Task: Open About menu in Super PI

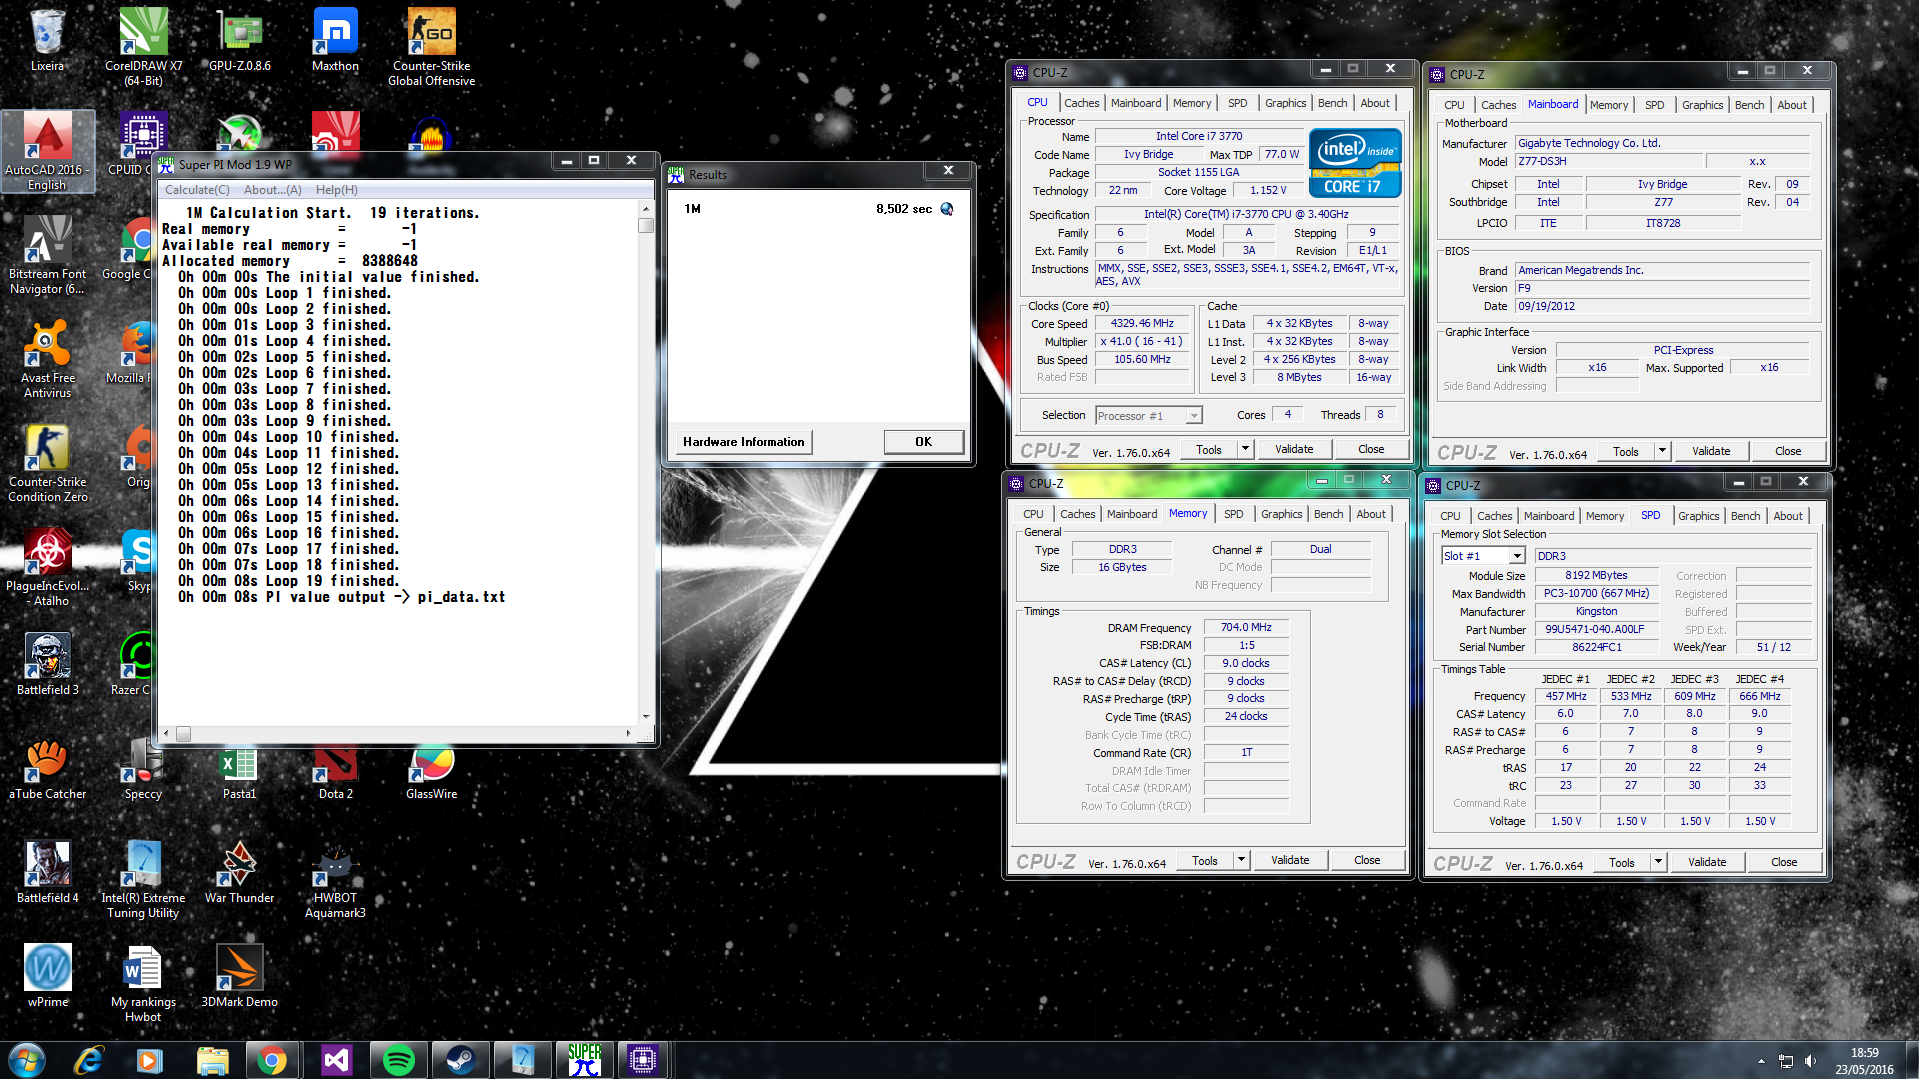Action: pyautogui.click(x=272, y=190)
